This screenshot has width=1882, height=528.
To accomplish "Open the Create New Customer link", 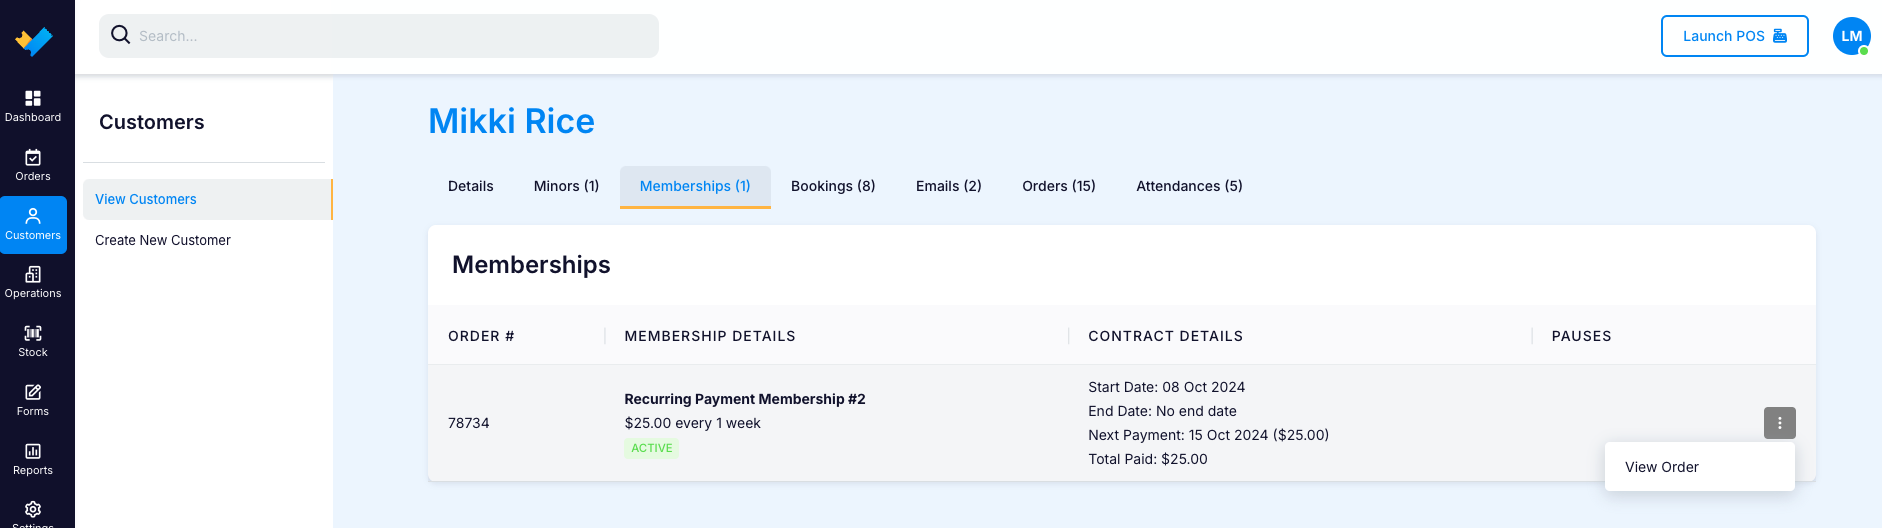I will (x=163, y=240).
